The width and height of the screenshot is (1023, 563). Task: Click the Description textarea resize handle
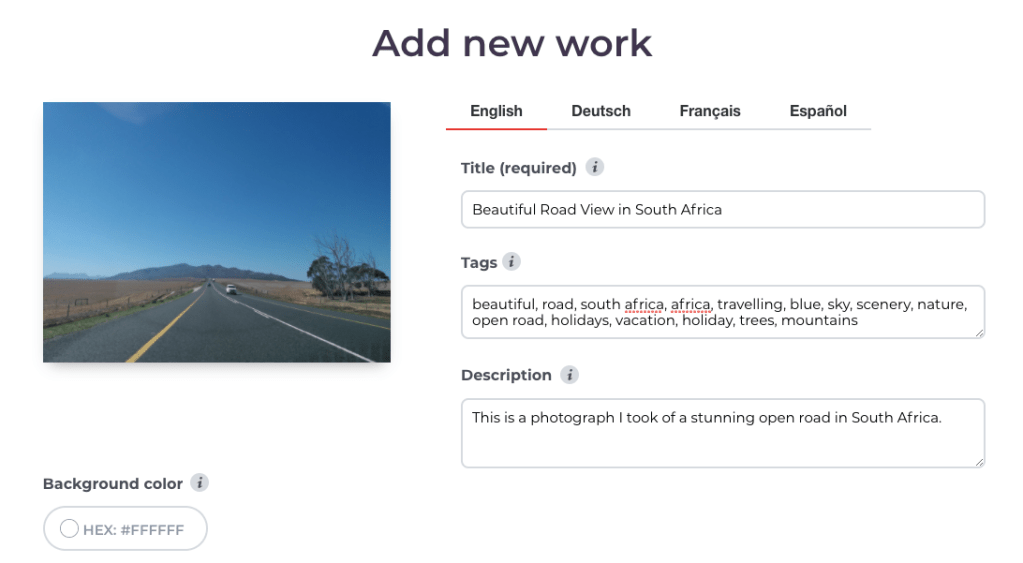click(979, 462)
